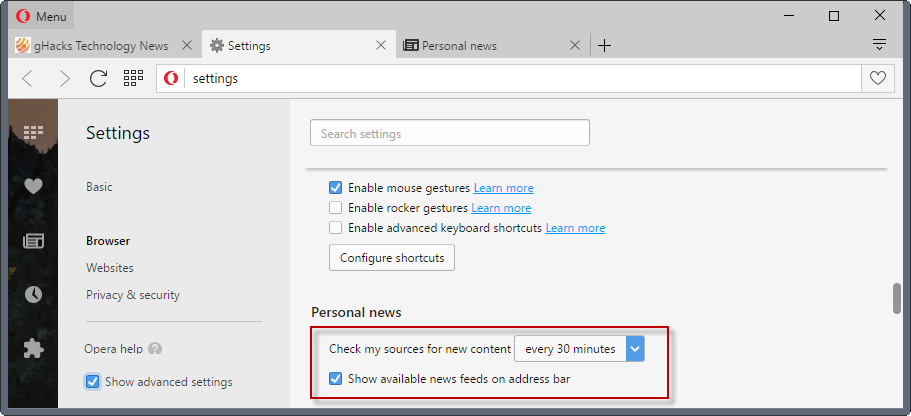Open the Opera help link
The image size is (911, 416).
(113, 349)
